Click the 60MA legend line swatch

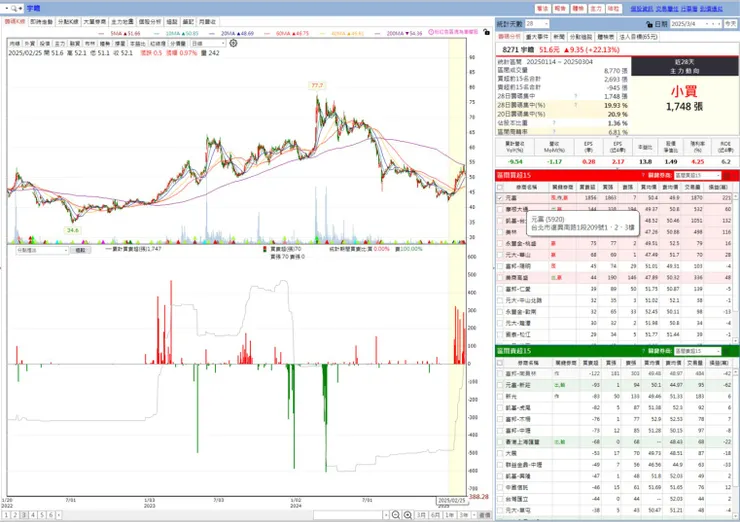[x=269, y=34]
